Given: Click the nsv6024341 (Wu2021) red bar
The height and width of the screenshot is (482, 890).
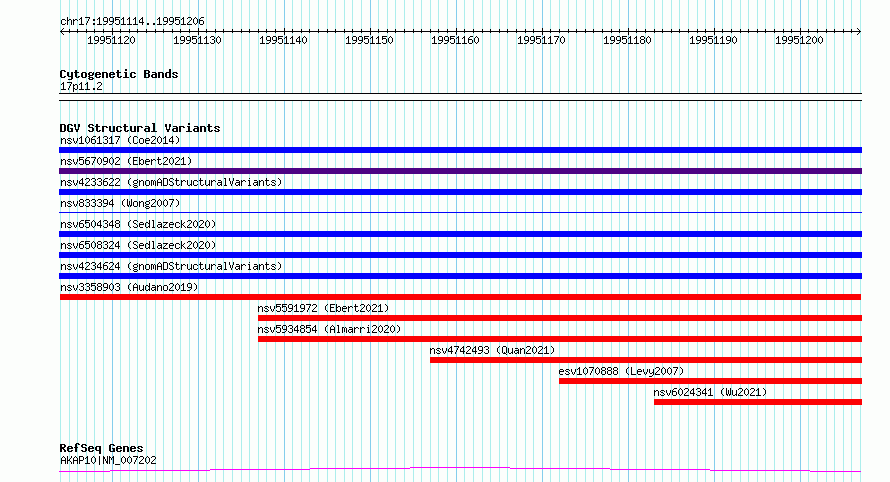Looking at the screenshot, I should click(758, 402).
